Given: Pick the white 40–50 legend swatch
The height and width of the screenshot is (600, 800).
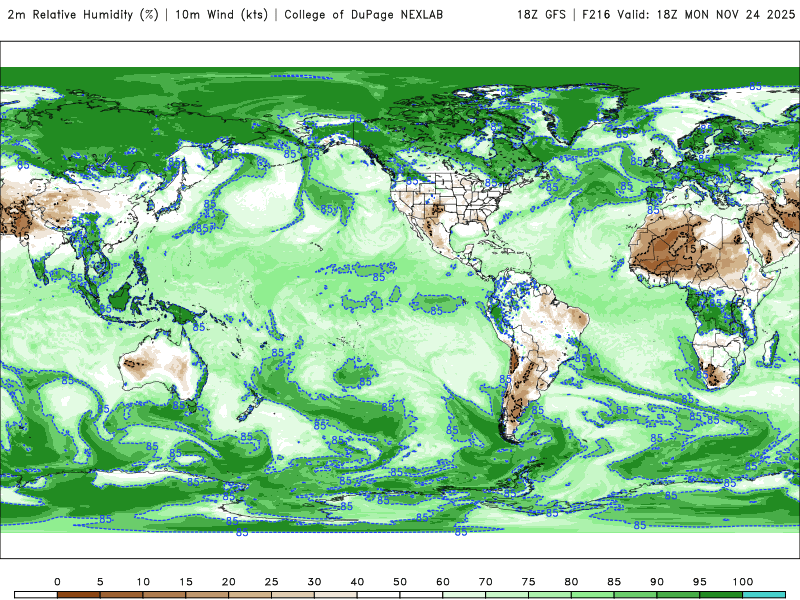Looking at the screenshot, I should pos(379,595).
